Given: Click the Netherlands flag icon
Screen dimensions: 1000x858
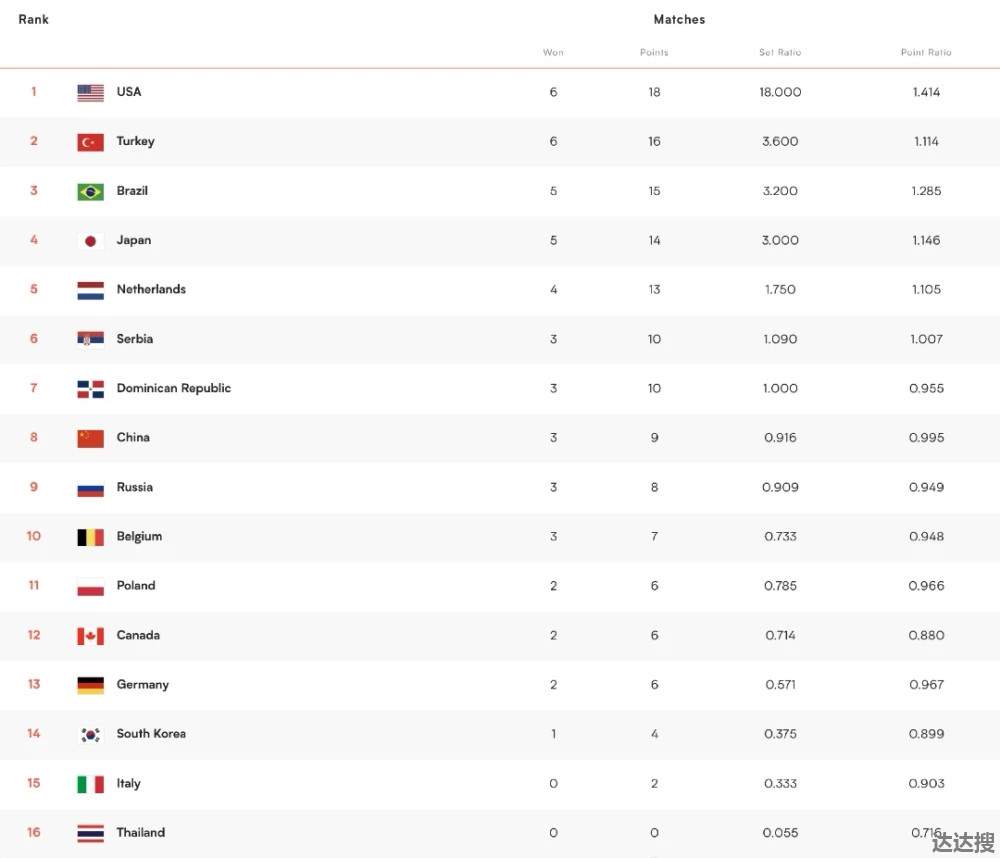Looking at the screenshot, I should coord(91,290).
